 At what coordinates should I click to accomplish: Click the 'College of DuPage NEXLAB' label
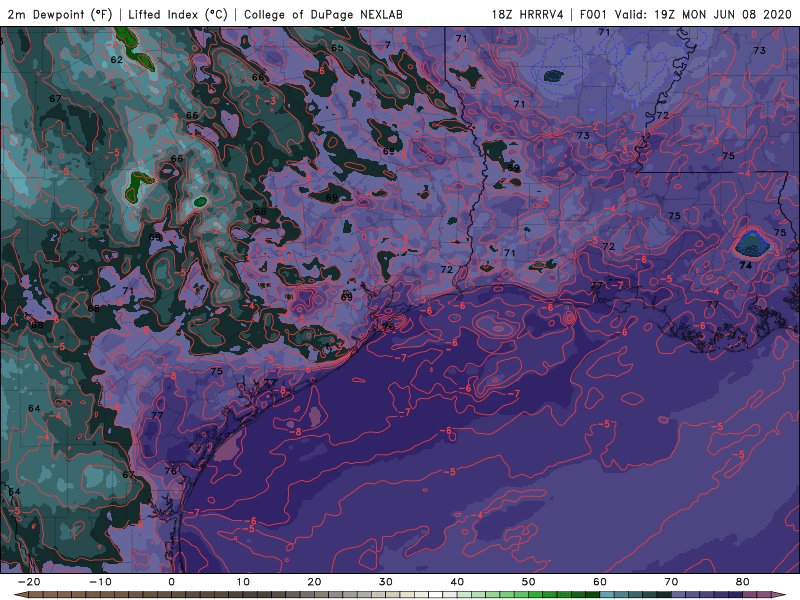click(x=323, y=14)
